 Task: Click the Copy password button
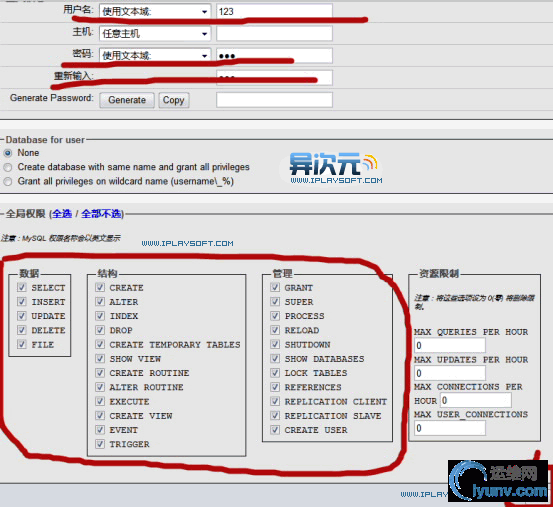(174, 100)
